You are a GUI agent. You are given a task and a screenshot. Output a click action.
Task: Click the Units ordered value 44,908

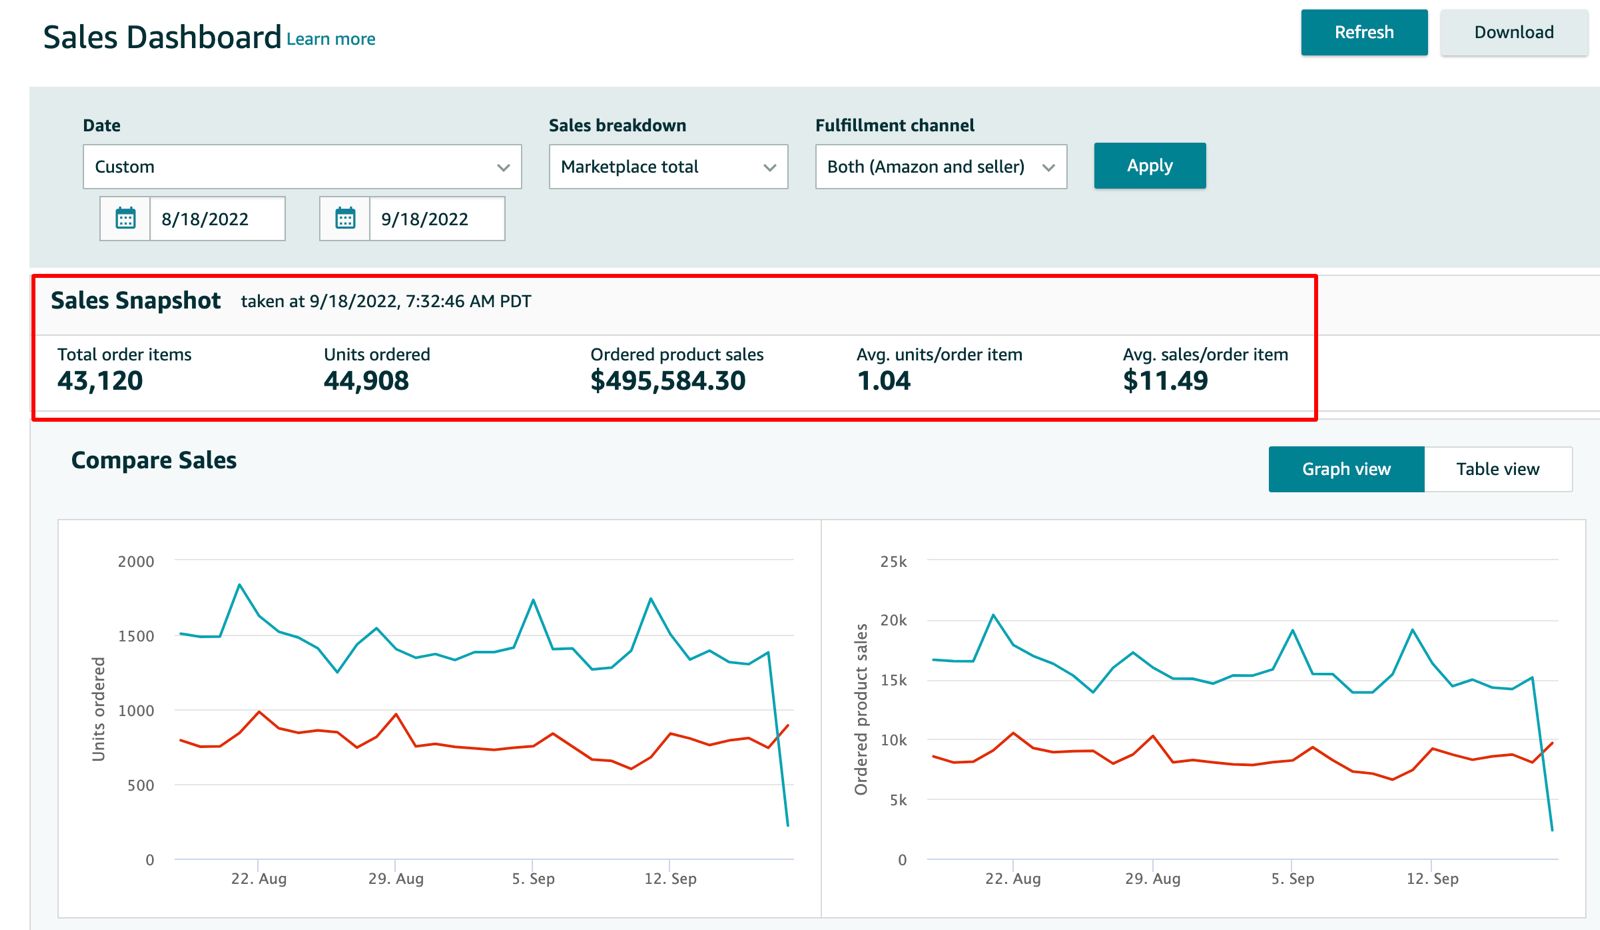click(x=366, y=381)
